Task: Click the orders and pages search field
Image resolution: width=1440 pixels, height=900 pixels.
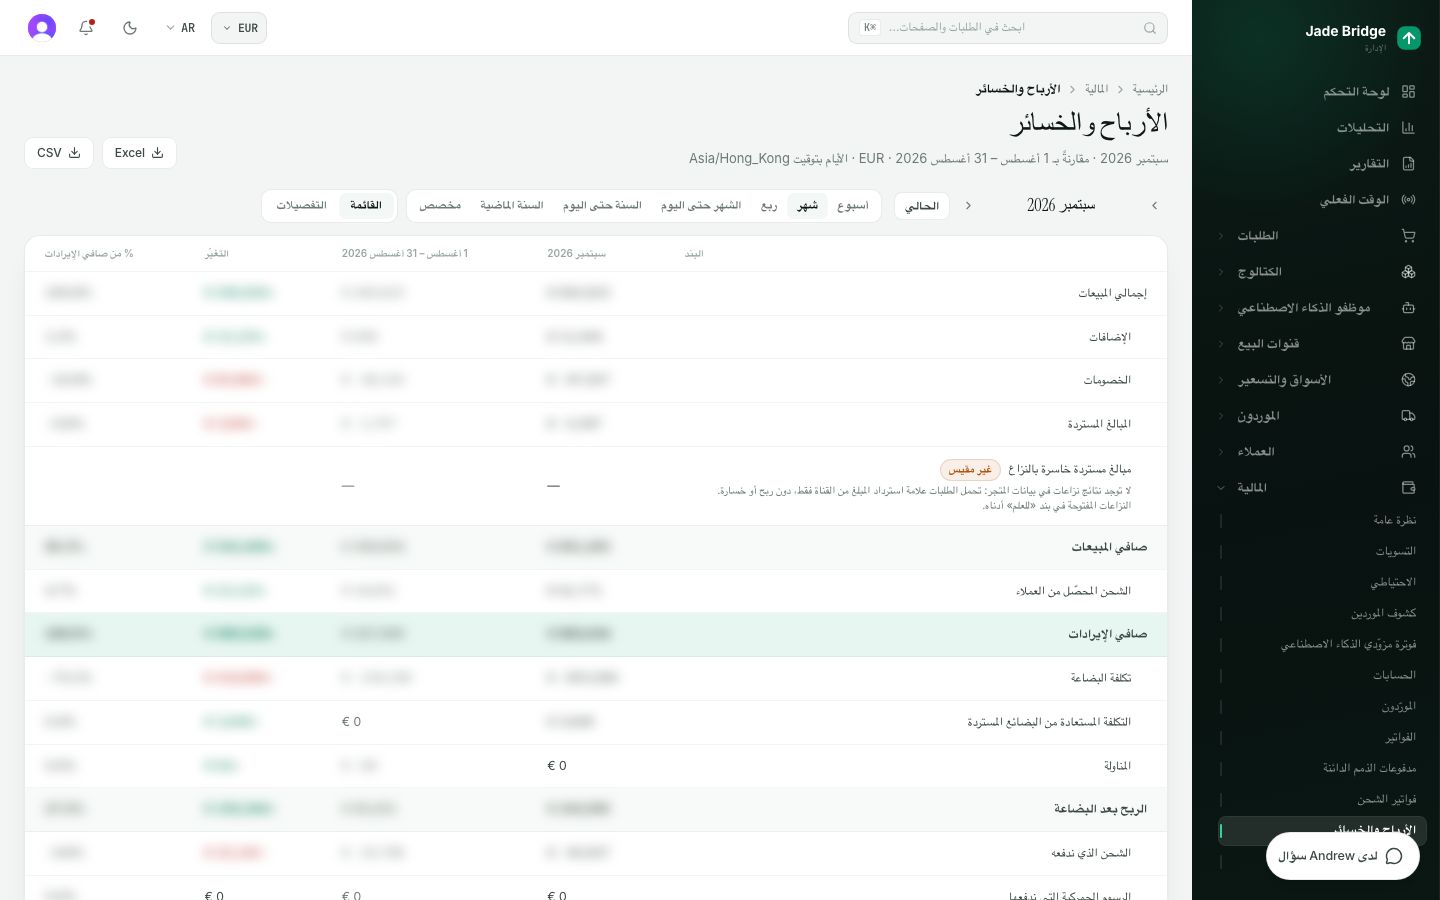Action: [1008, 28]
